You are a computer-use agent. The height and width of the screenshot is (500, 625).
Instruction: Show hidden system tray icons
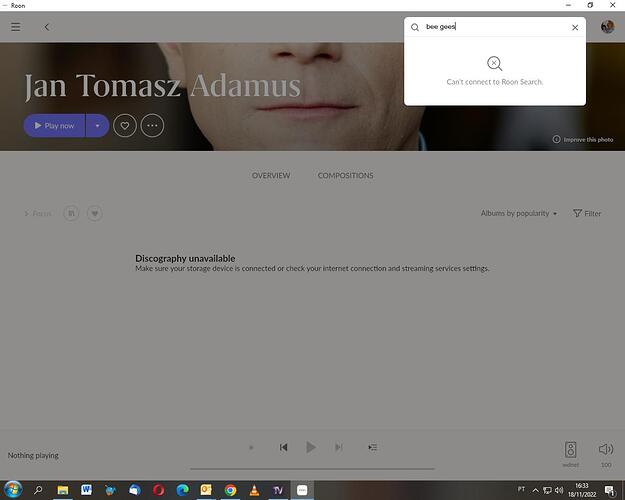535,490
